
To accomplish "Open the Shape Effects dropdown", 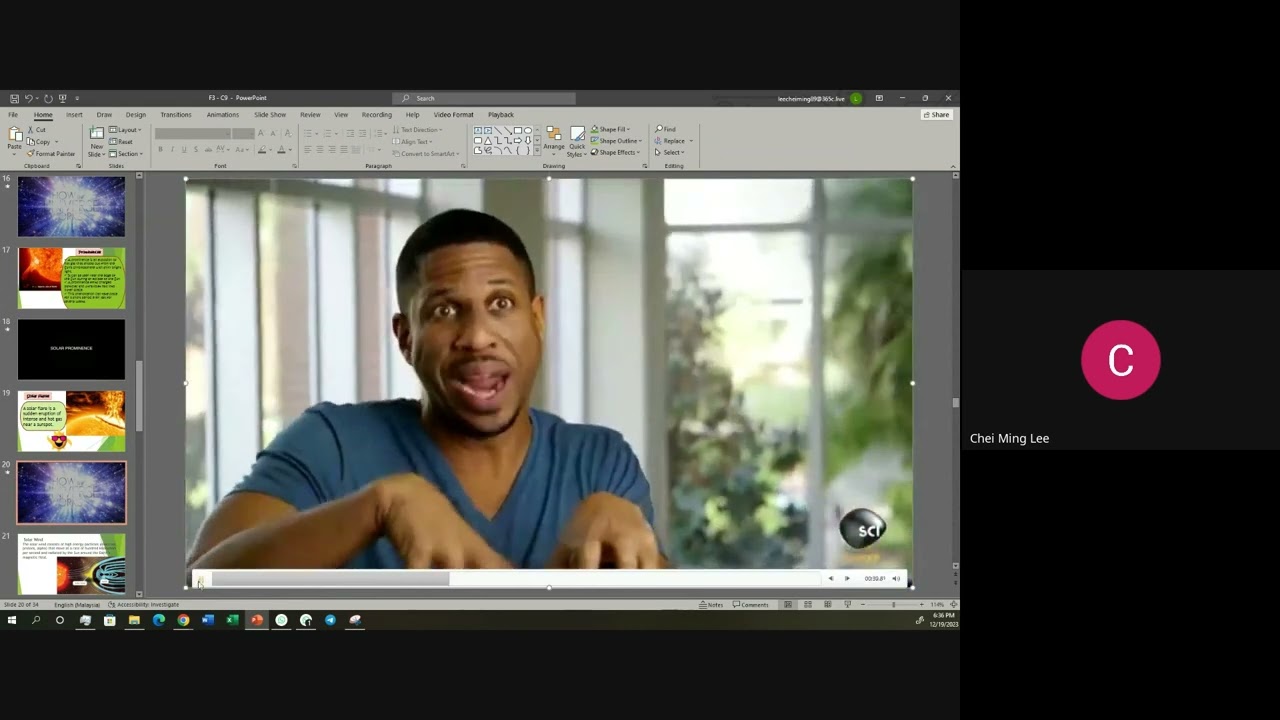I will coord(616,153).
